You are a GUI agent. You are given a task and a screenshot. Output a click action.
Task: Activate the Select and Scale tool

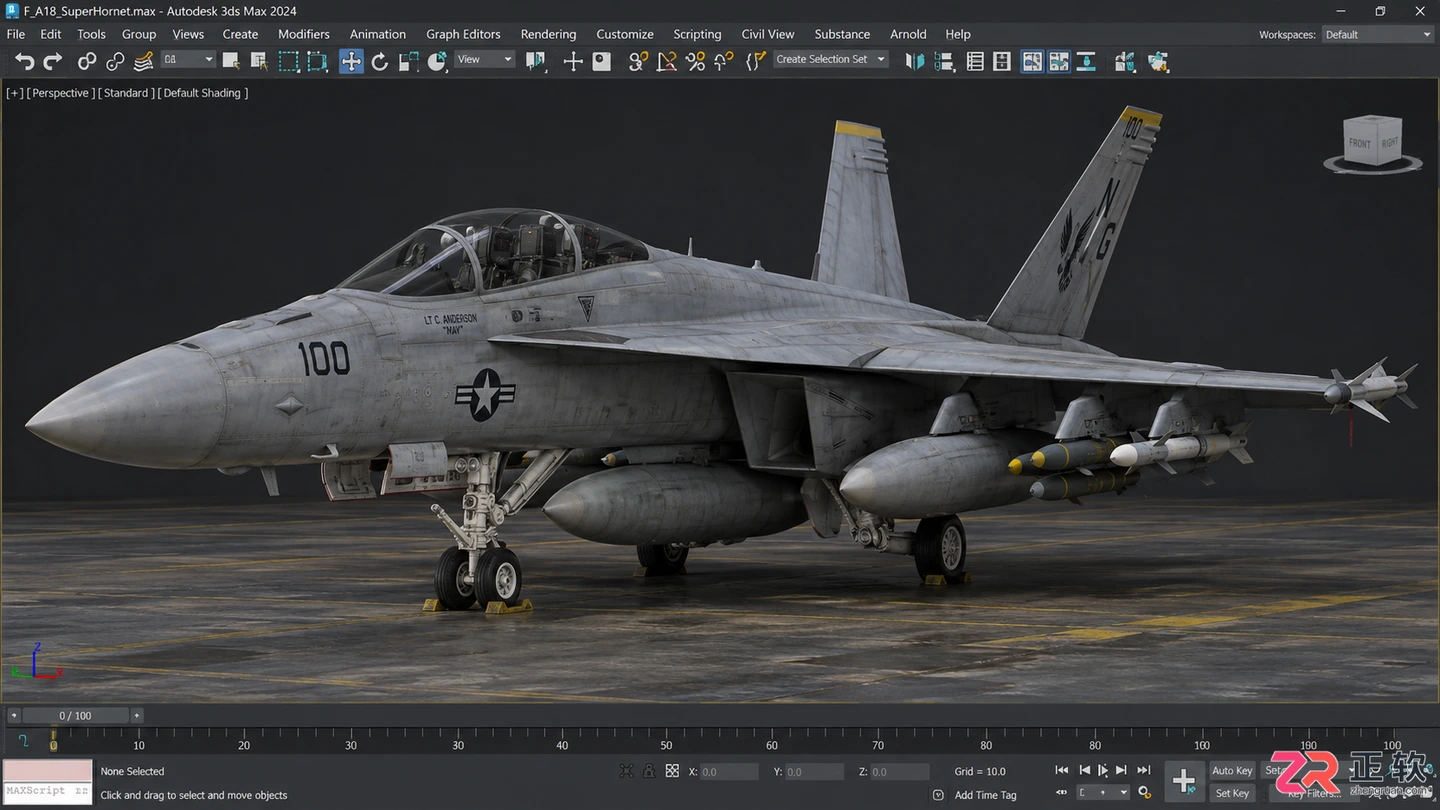(408, 61)
